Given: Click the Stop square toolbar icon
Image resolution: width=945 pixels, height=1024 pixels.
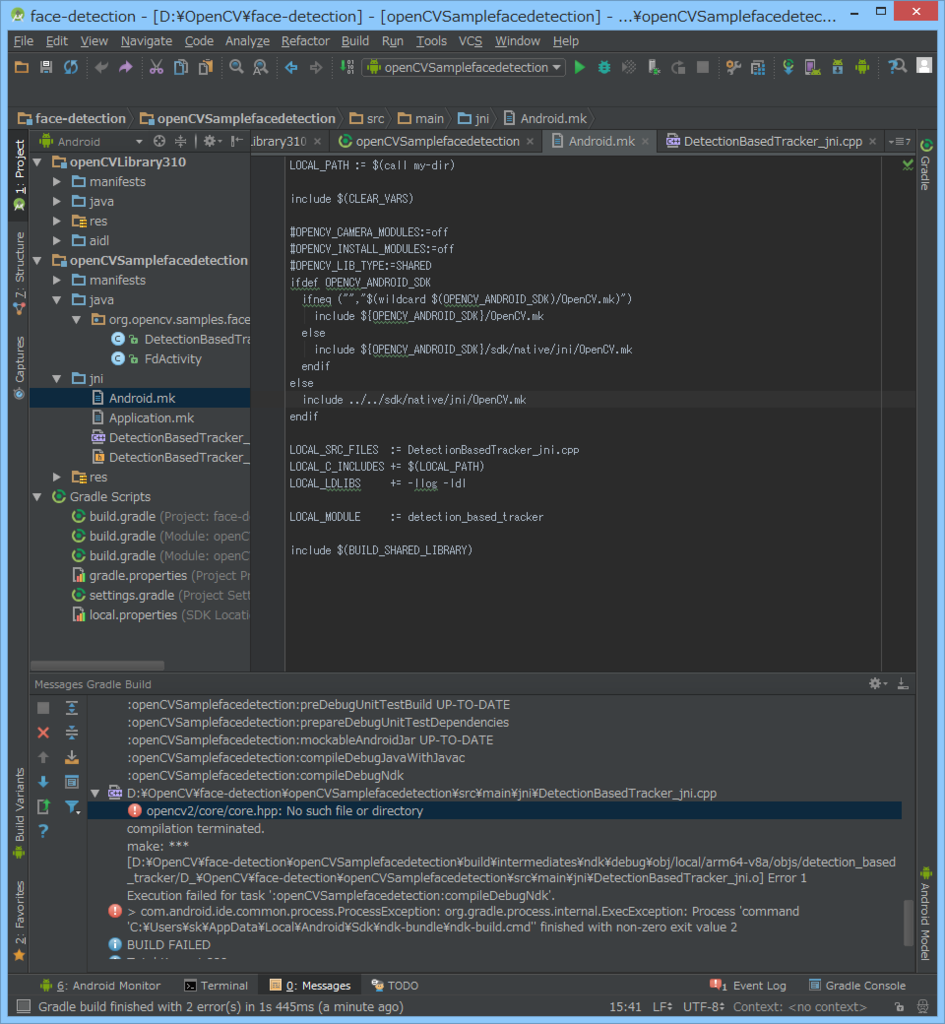Looking at the screenshot, I should click(703, 67).
